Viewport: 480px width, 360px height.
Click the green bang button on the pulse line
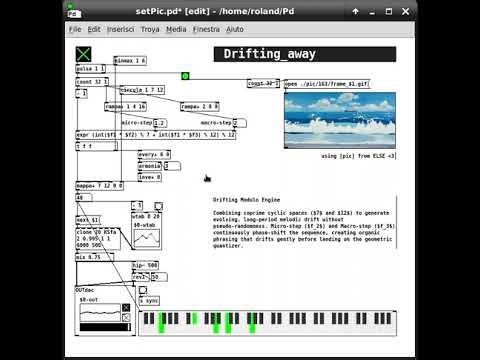click(x=185, y=76)
